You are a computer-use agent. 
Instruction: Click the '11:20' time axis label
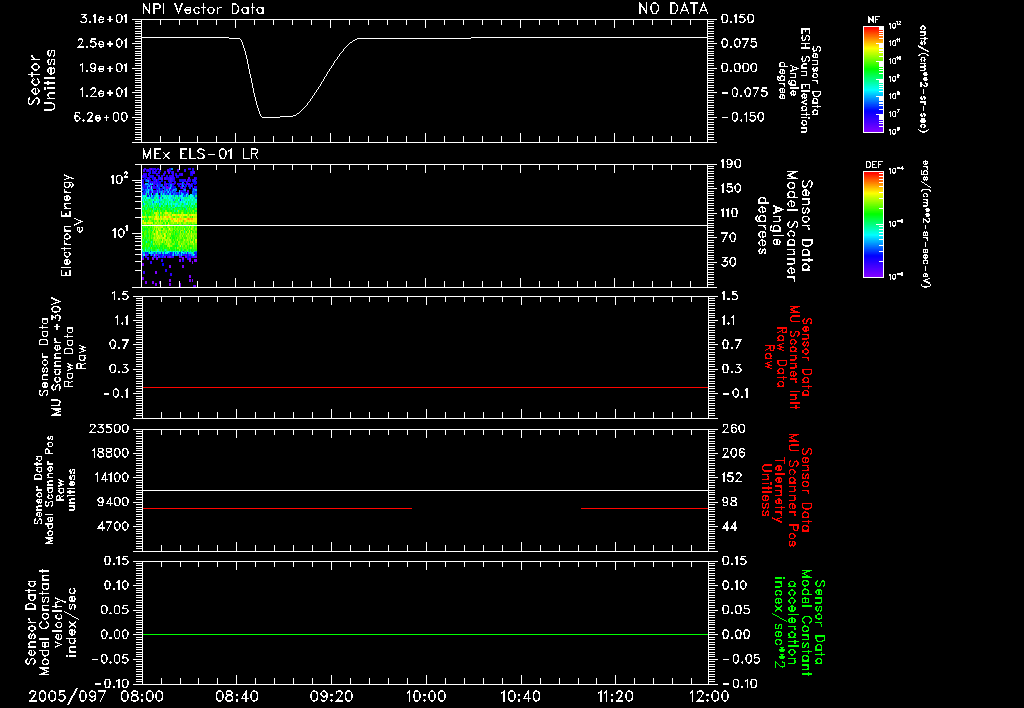point(615,697)
